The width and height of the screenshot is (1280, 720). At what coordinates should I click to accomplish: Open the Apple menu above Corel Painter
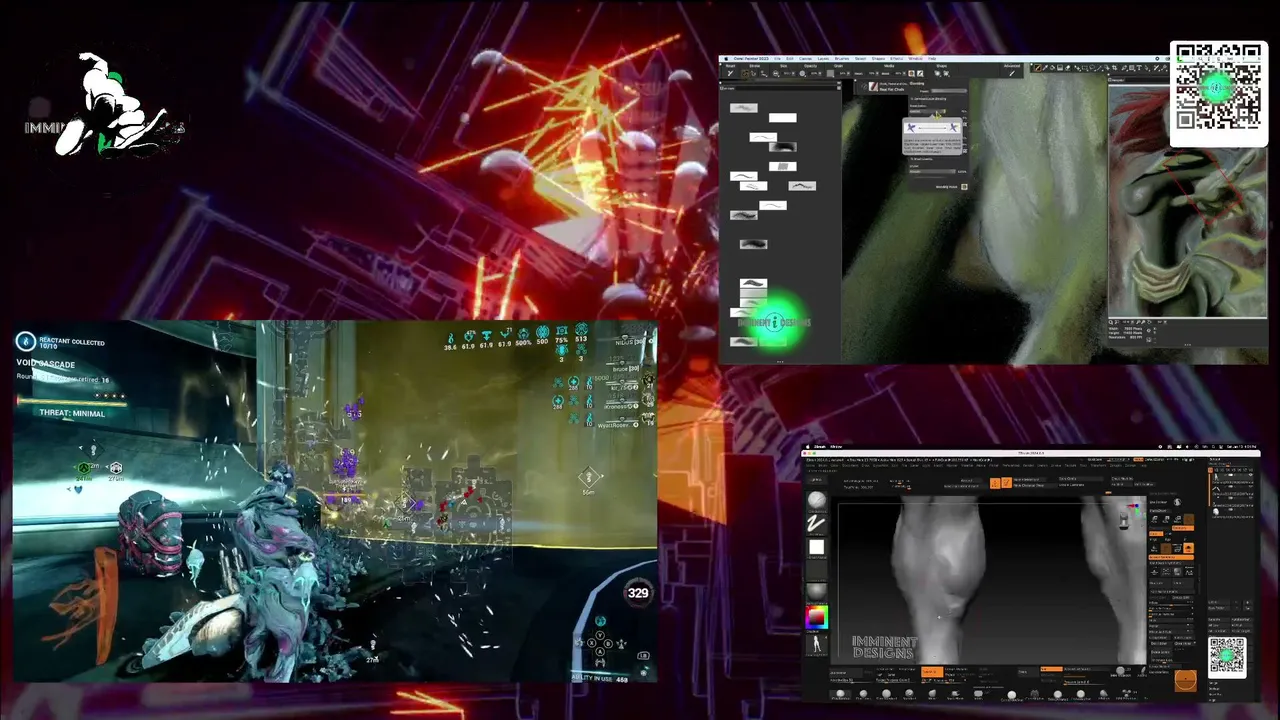pyautogui.click(x=727, y=59)
